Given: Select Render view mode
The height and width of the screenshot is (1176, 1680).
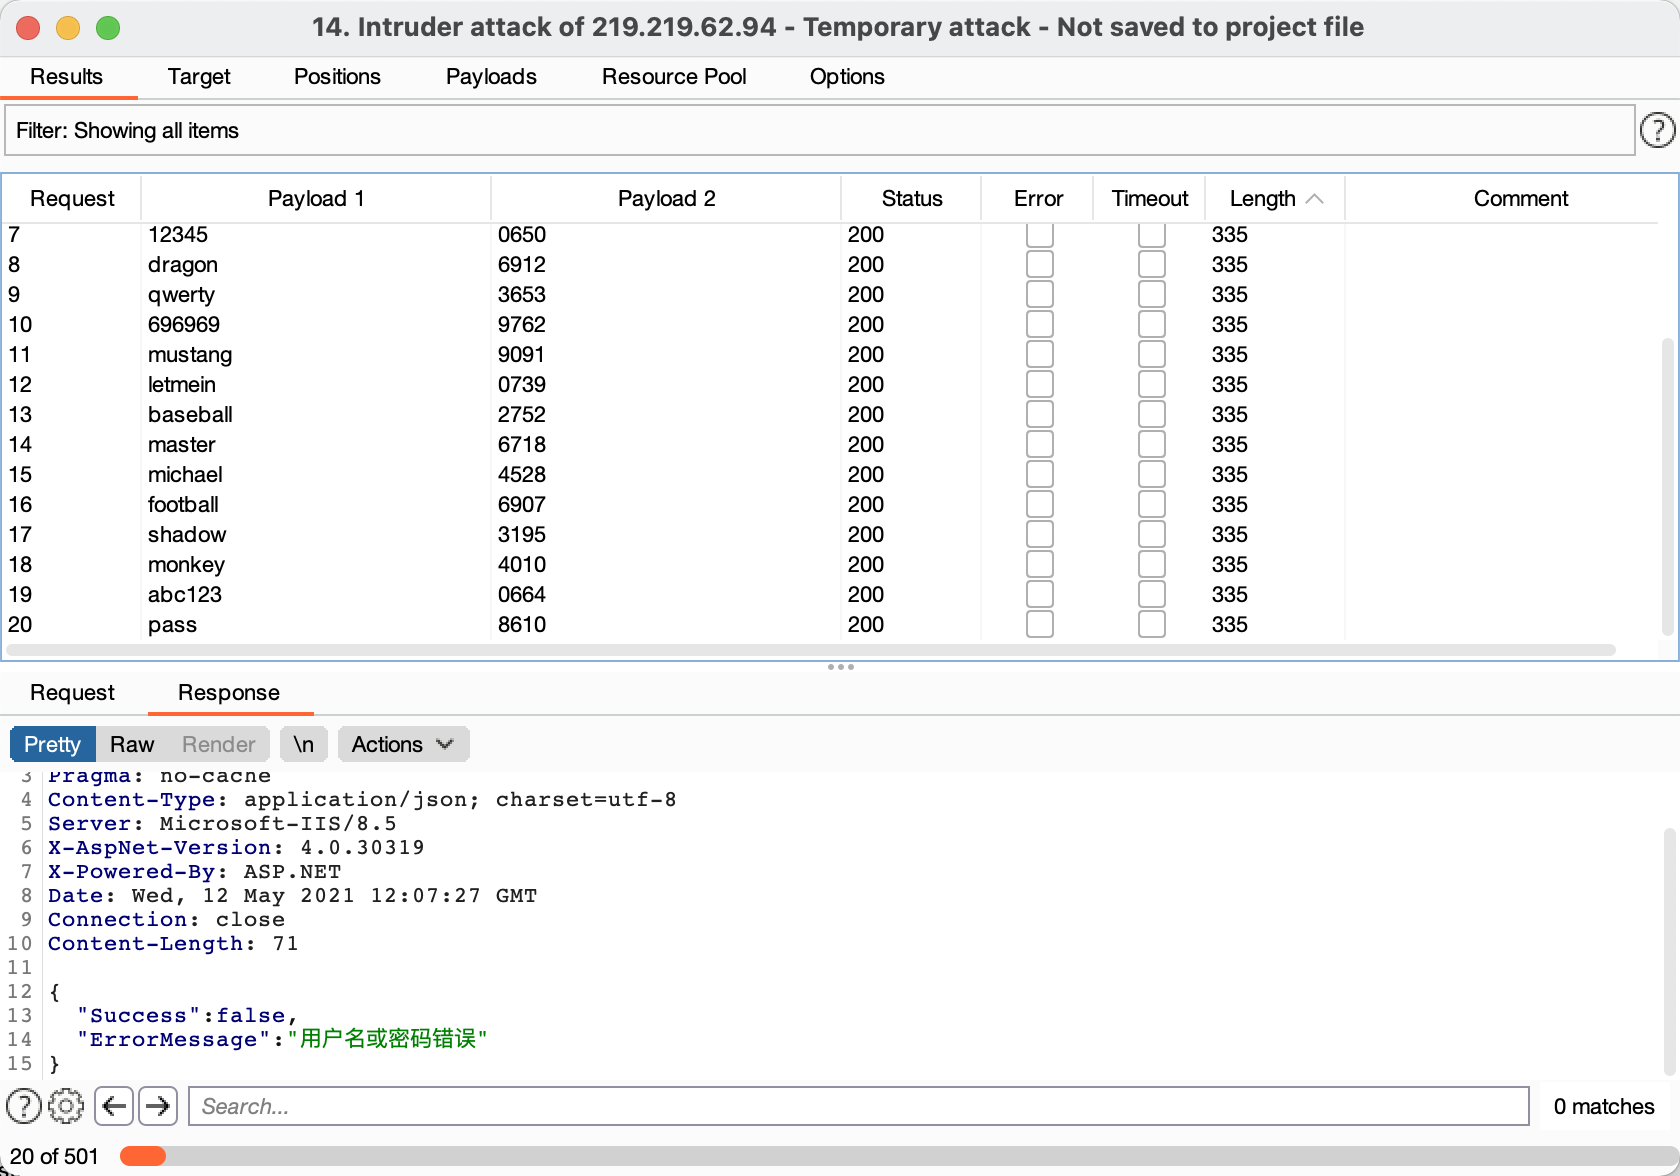Looking at the screenshot, I should point(219,744).
